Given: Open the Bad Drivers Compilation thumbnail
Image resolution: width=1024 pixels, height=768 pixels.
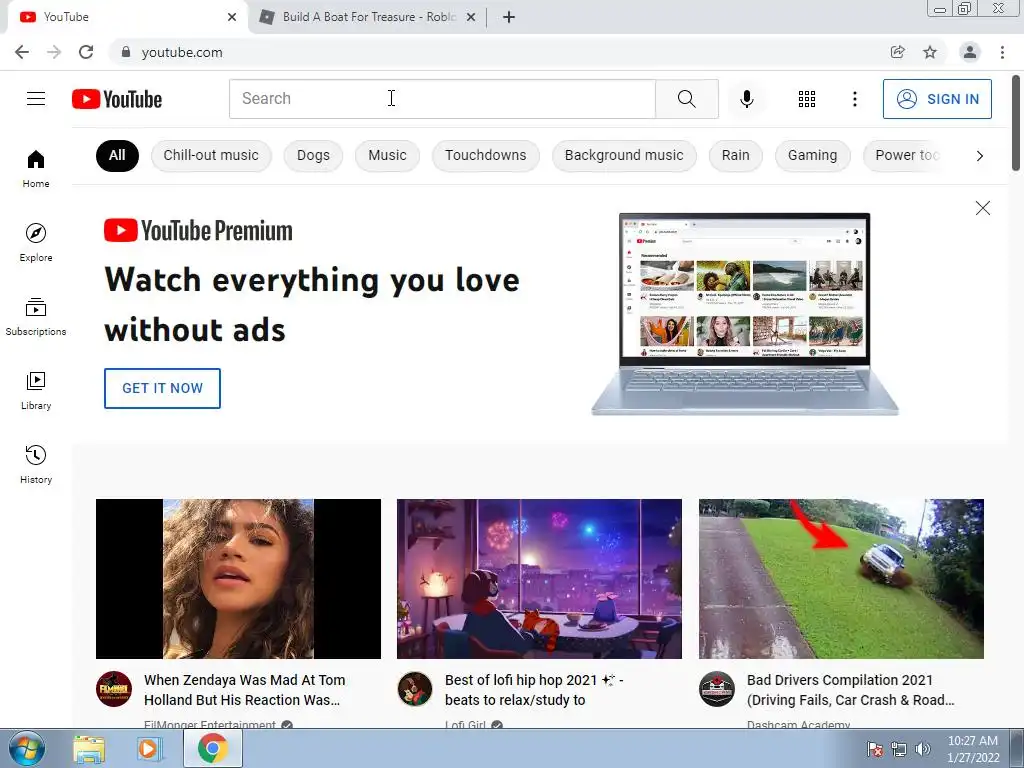Looking at the screenshot, I should [841, 579].
